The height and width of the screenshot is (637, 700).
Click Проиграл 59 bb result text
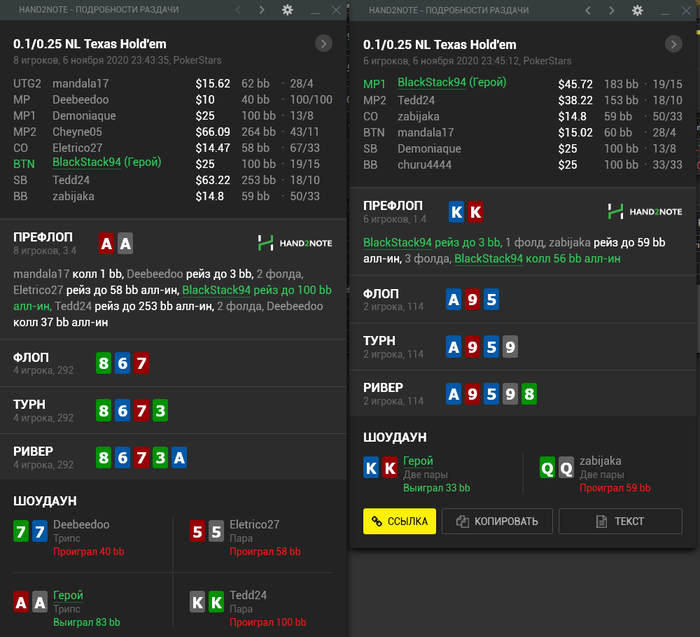coord(615,488)
